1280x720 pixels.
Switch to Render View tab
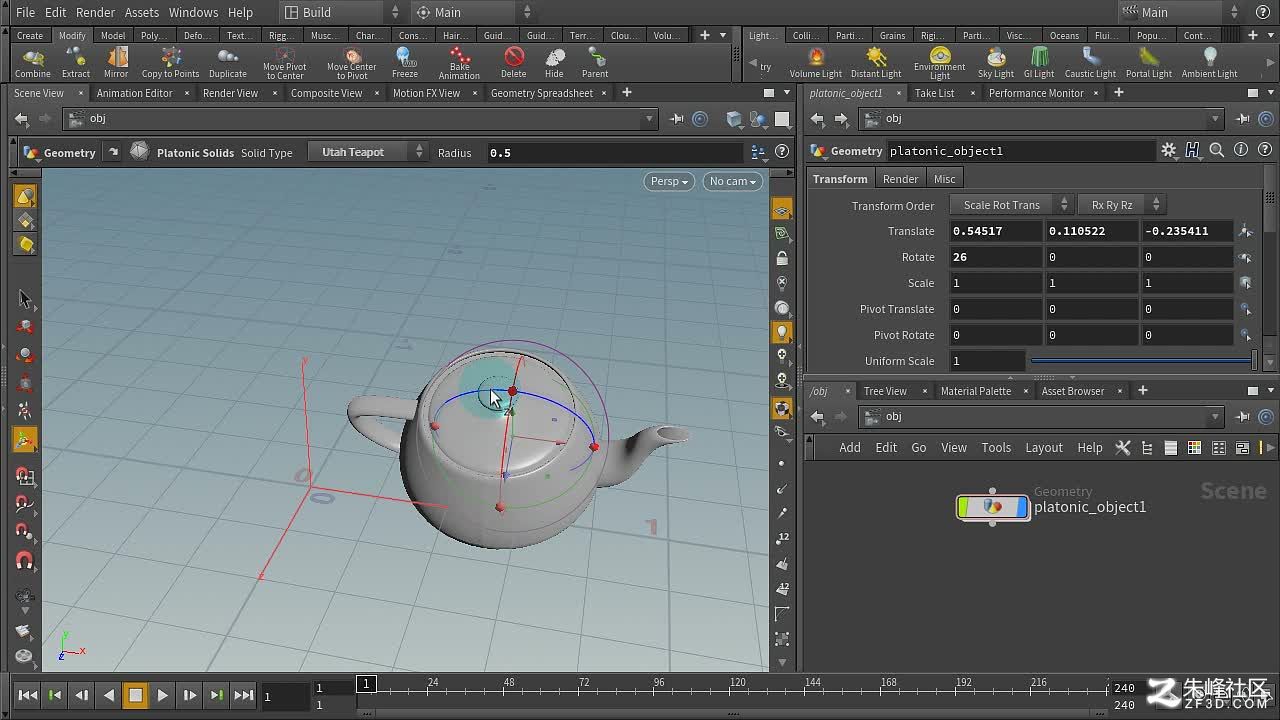(230, 93)
